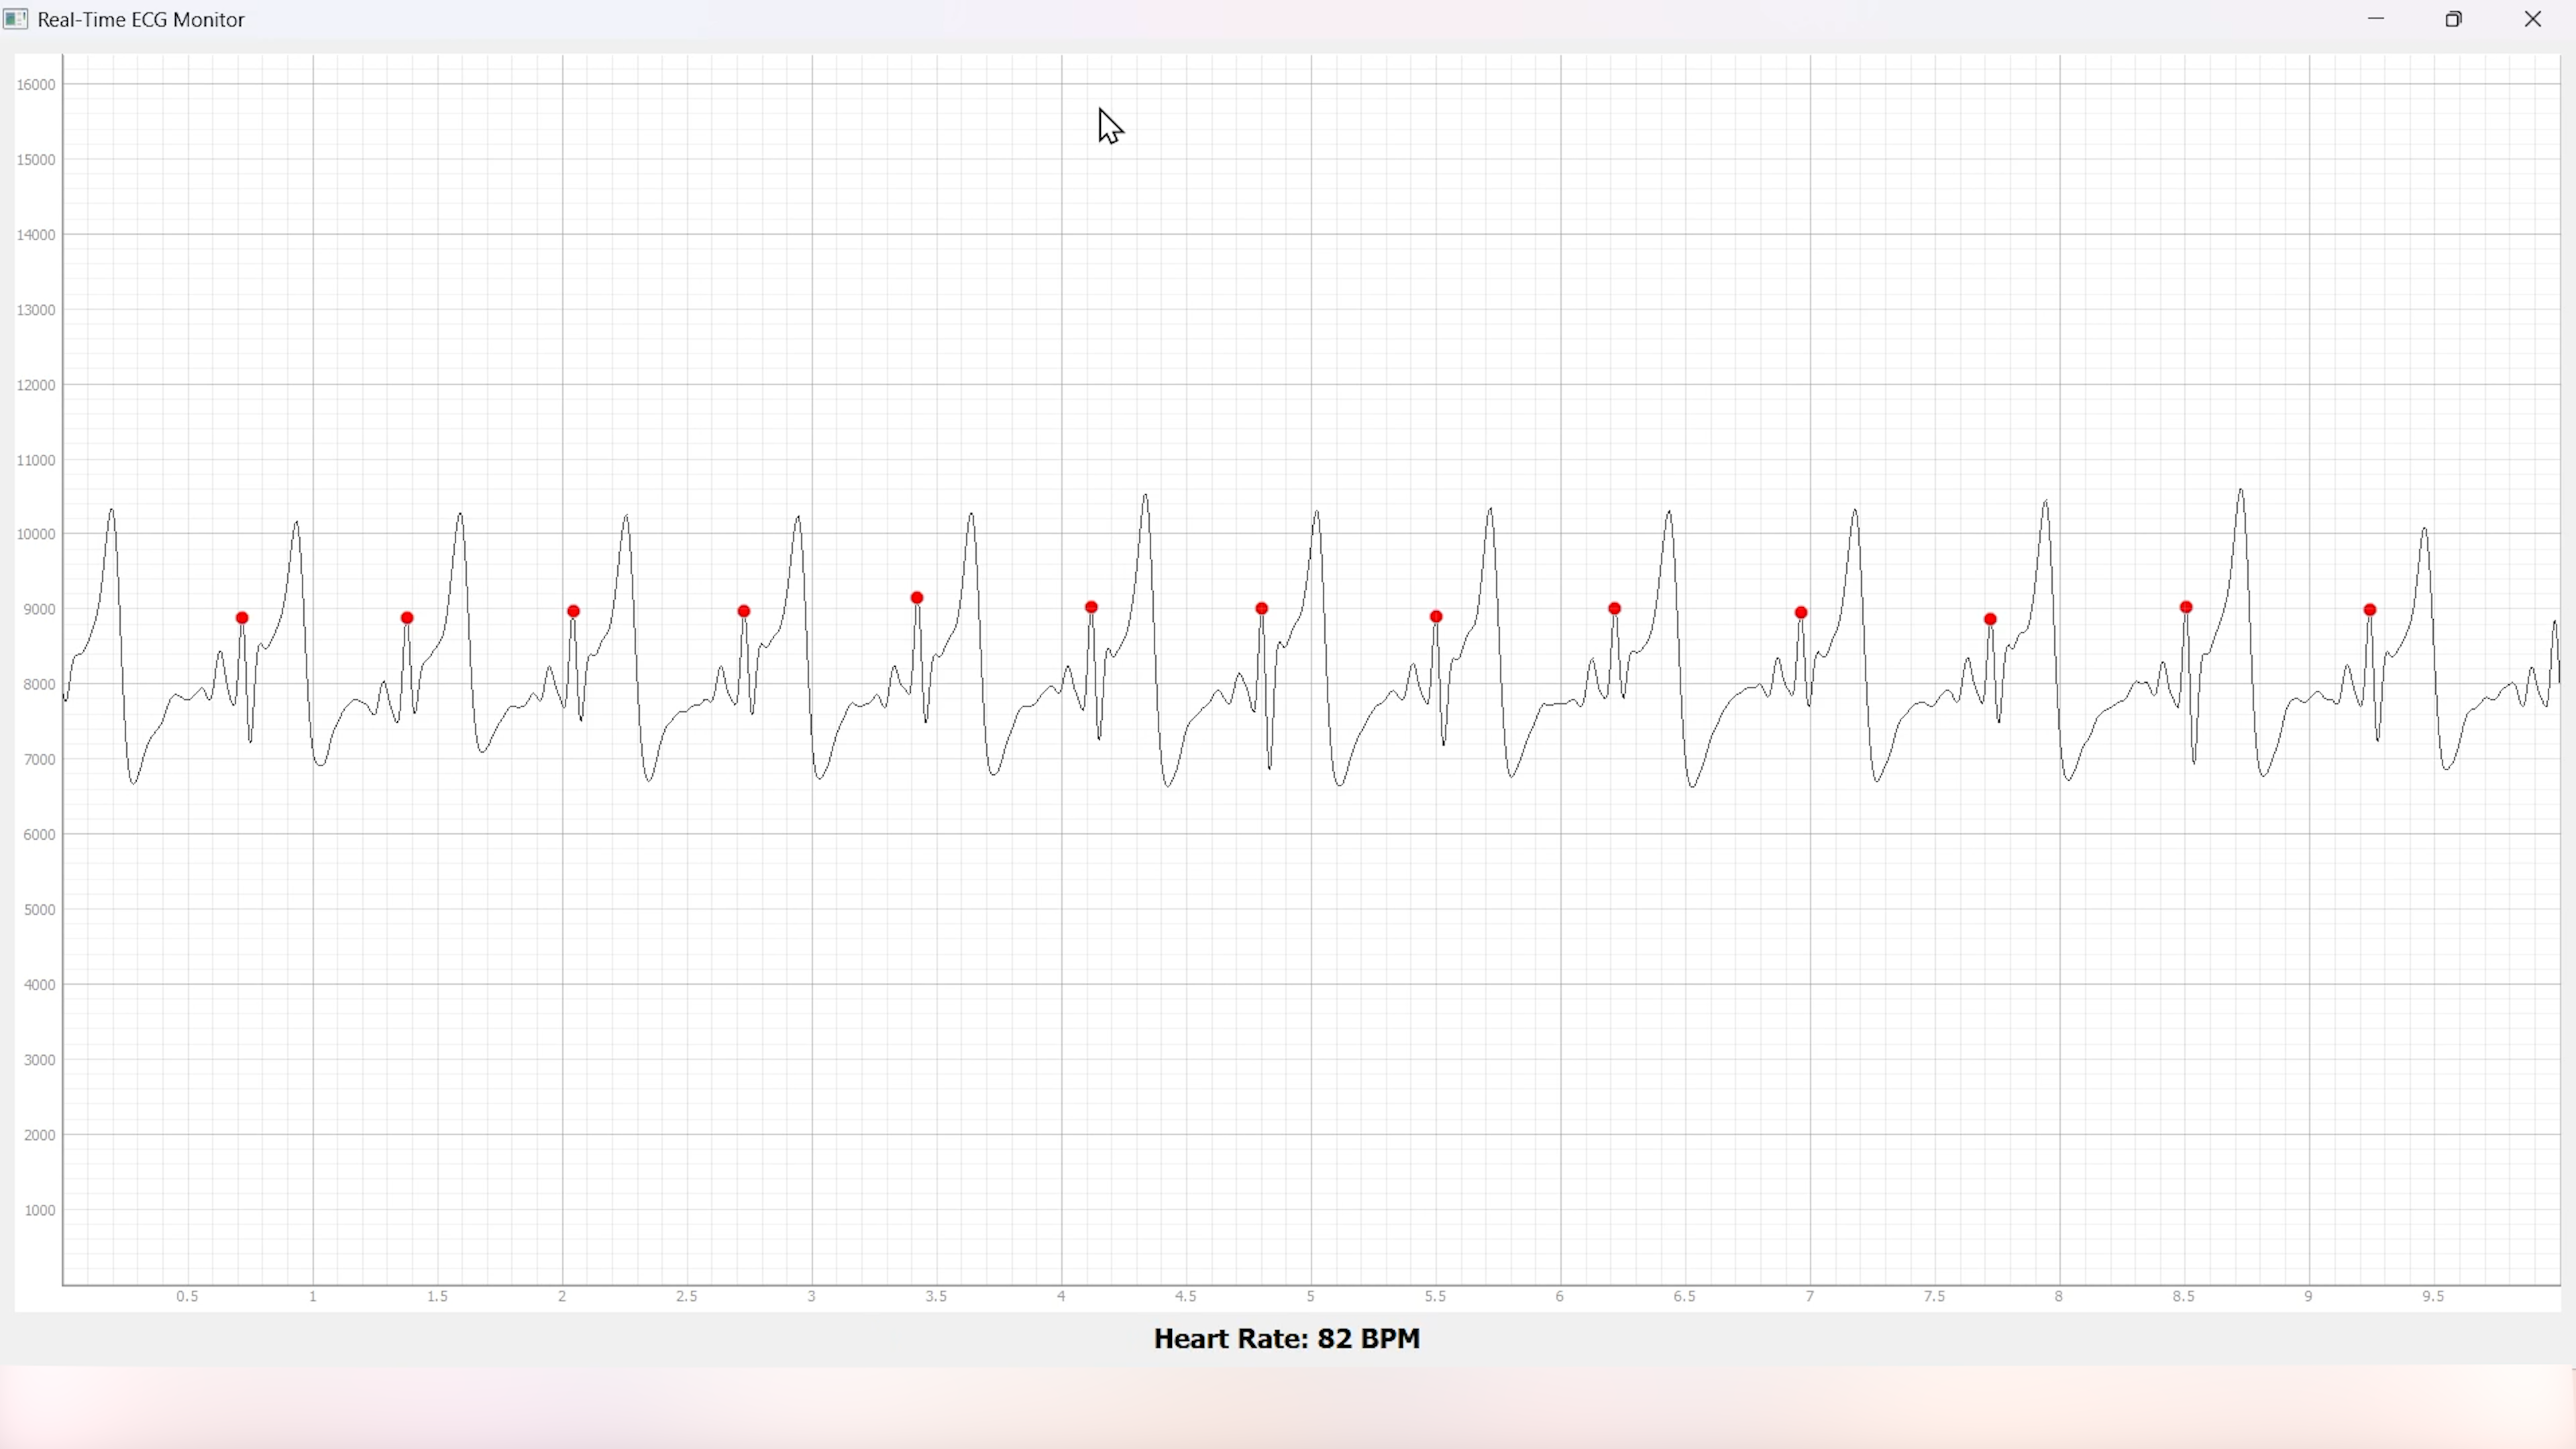Select the red peak dot near second 2.1
2576x1449 pixels.
(573, 610)
